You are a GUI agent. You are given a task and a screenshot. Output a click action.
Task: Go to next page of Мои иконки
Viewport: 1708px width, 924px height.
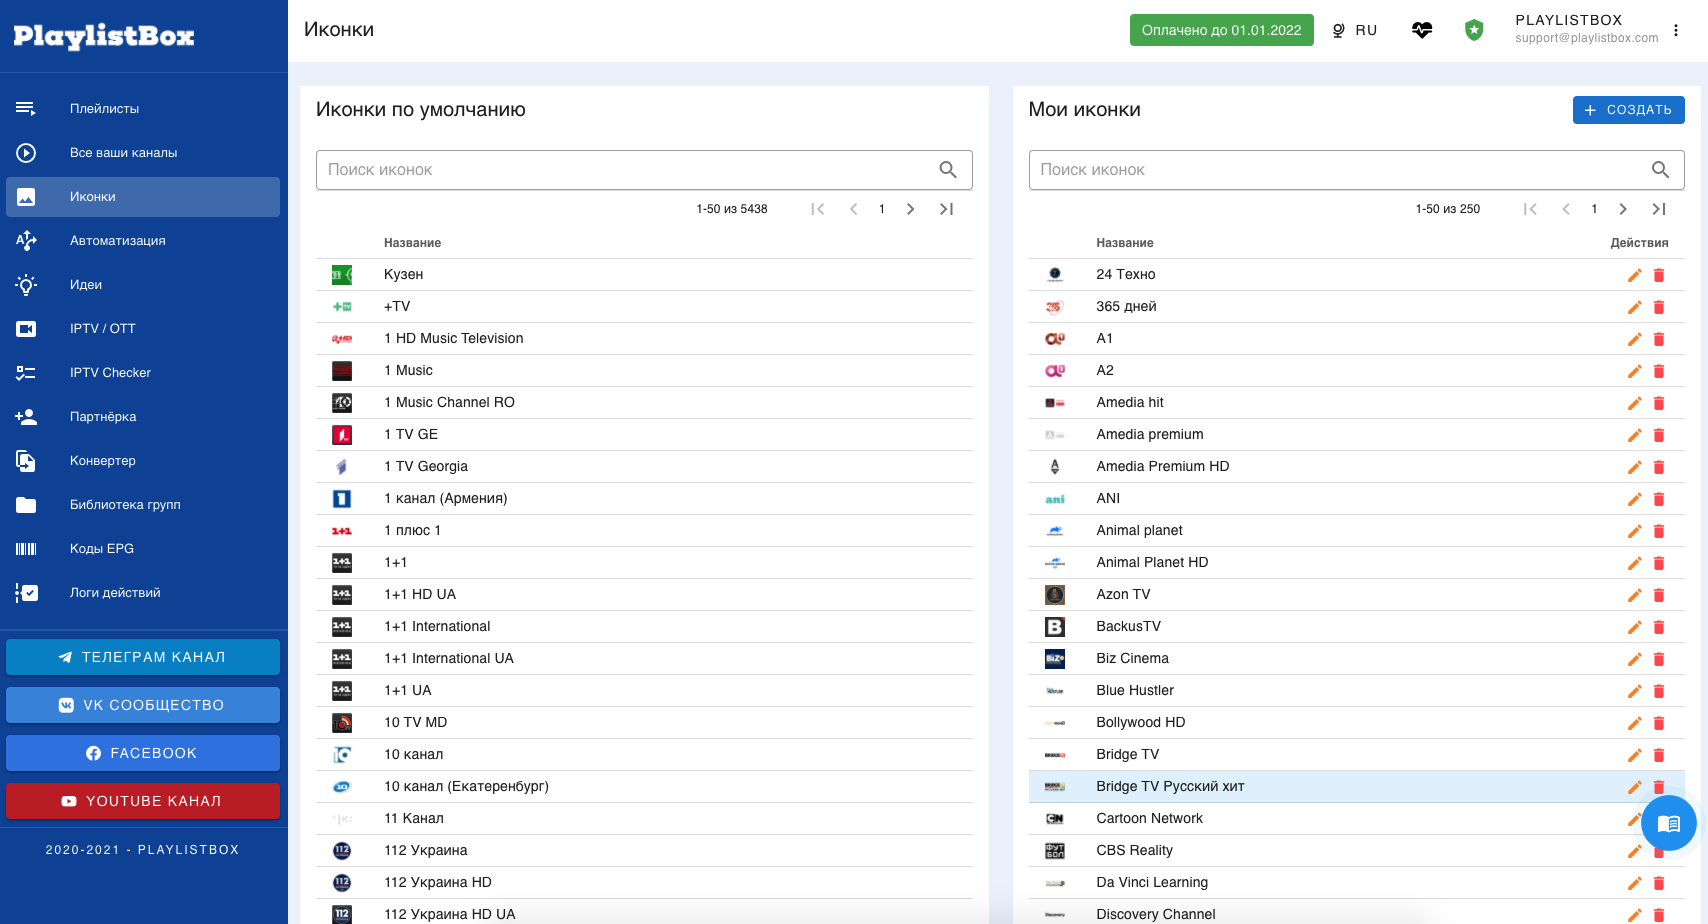click(x=1623, y=209)
